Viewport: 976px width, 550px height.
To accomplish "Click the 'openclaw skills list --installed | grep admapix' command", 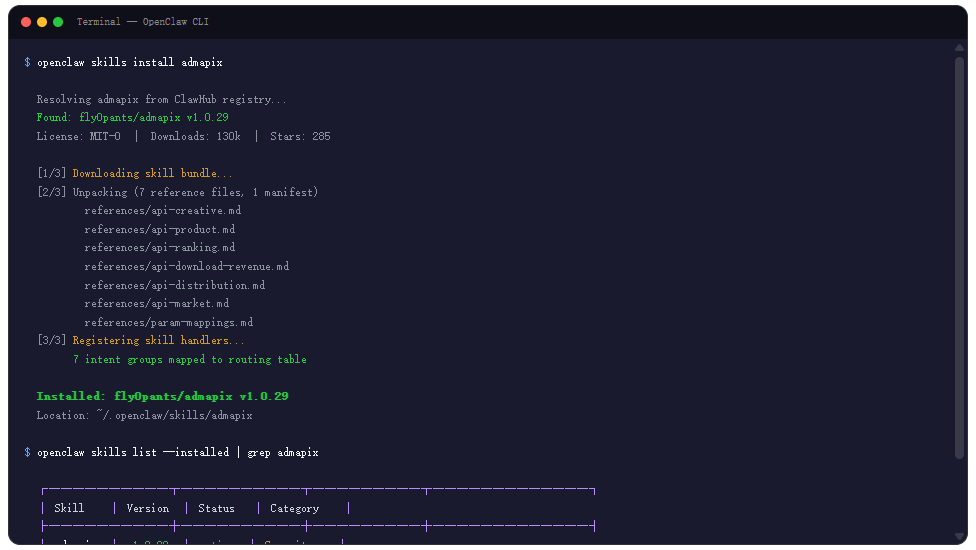I will click(177, 452).
